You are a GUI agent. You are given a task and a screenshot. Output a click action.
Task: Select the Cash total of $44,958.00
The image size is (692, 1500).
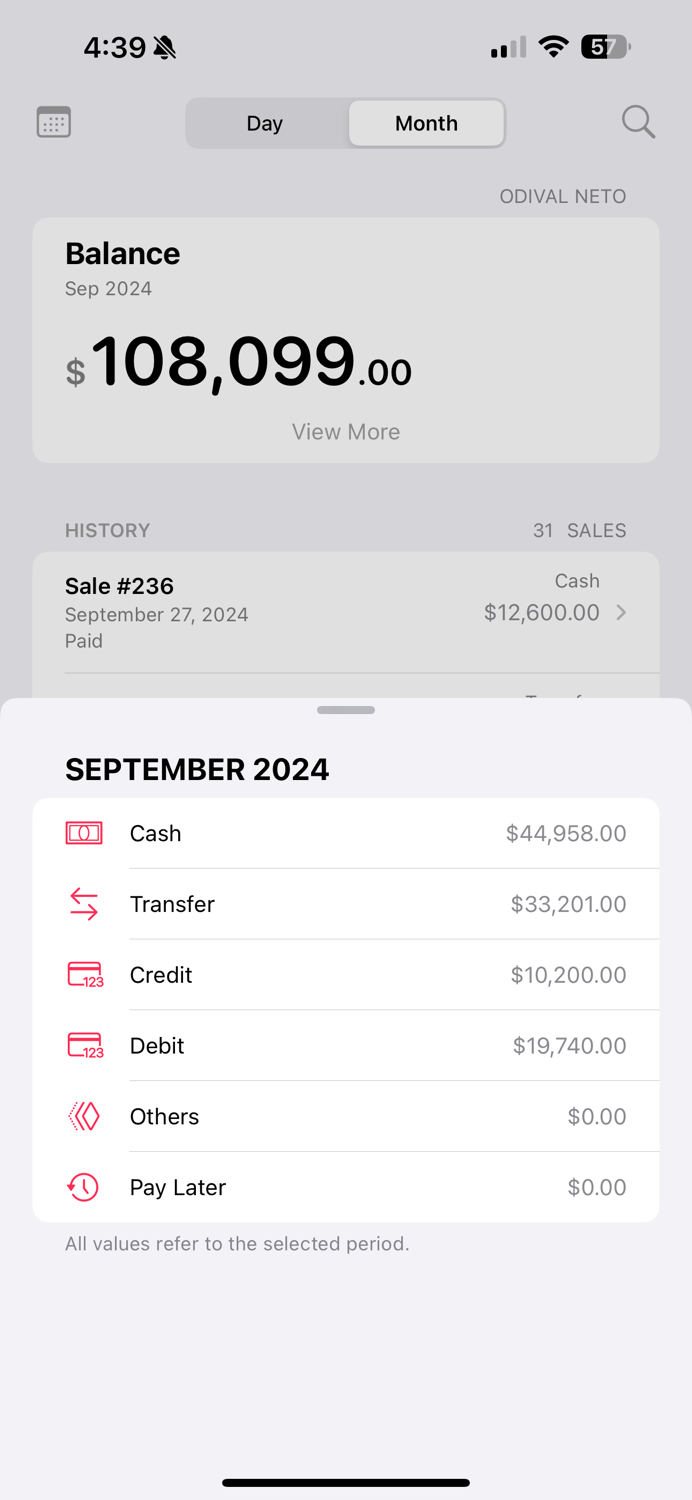pyautogui.click(x=565, y=832)
